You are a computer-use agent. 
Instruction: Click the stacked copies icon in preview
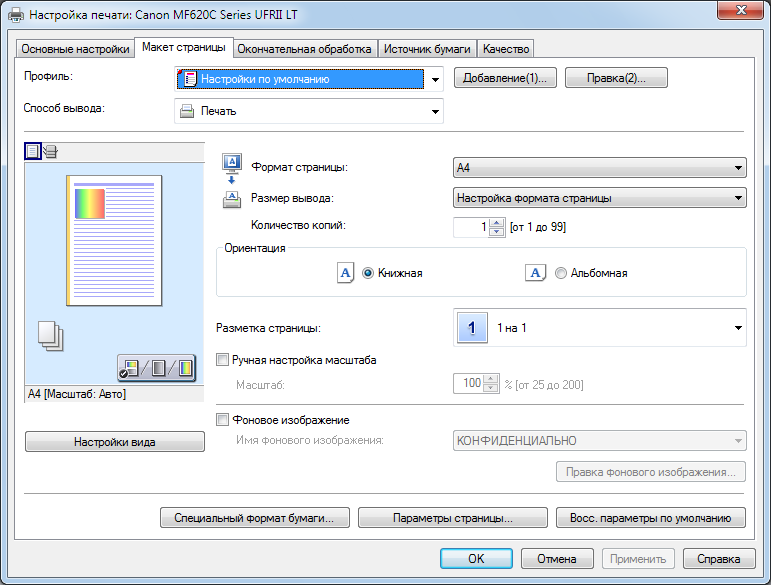pyautogui.click(x=51, y=336)
